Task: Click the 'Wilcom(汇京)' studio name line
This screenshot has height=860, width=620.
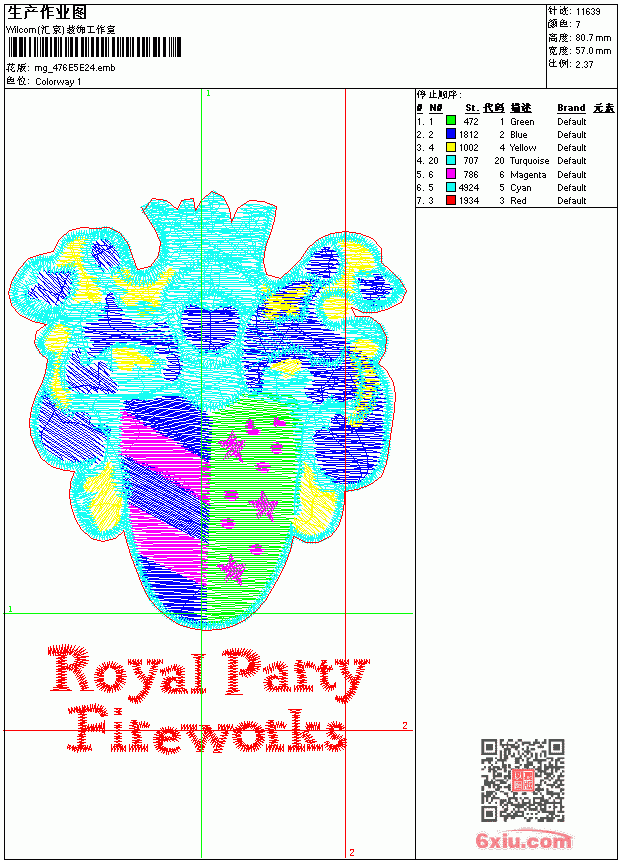Action: [x=61, y=30]
